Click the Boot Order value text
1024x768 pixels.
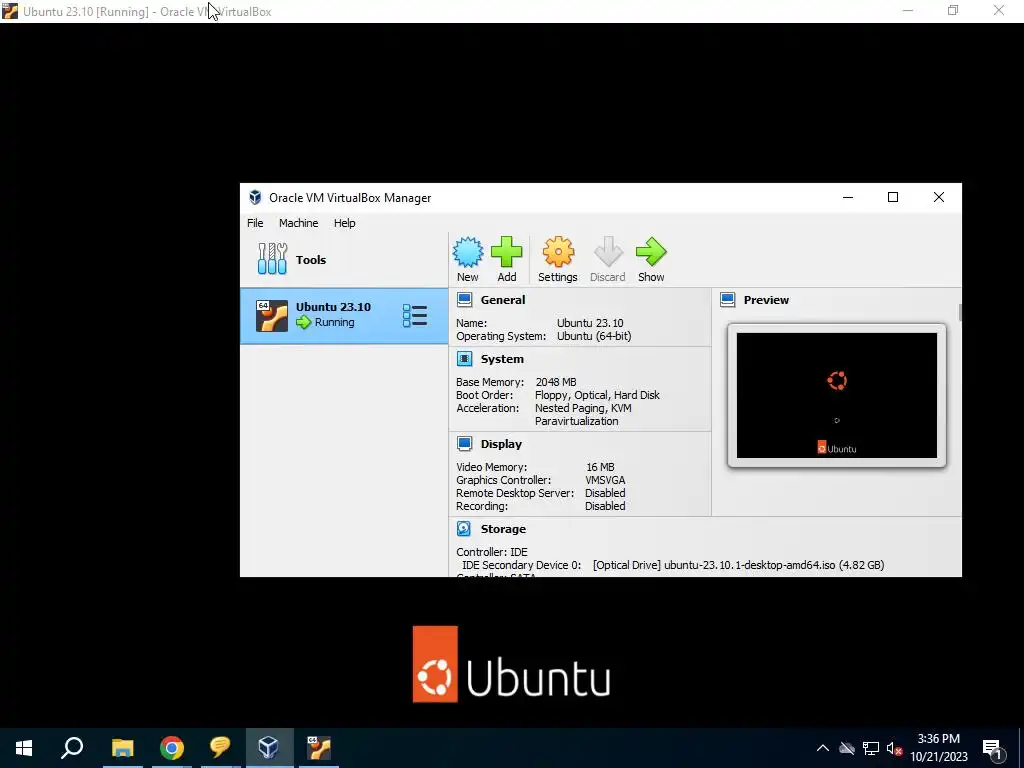pyautogui.click(x=597, y=395)
